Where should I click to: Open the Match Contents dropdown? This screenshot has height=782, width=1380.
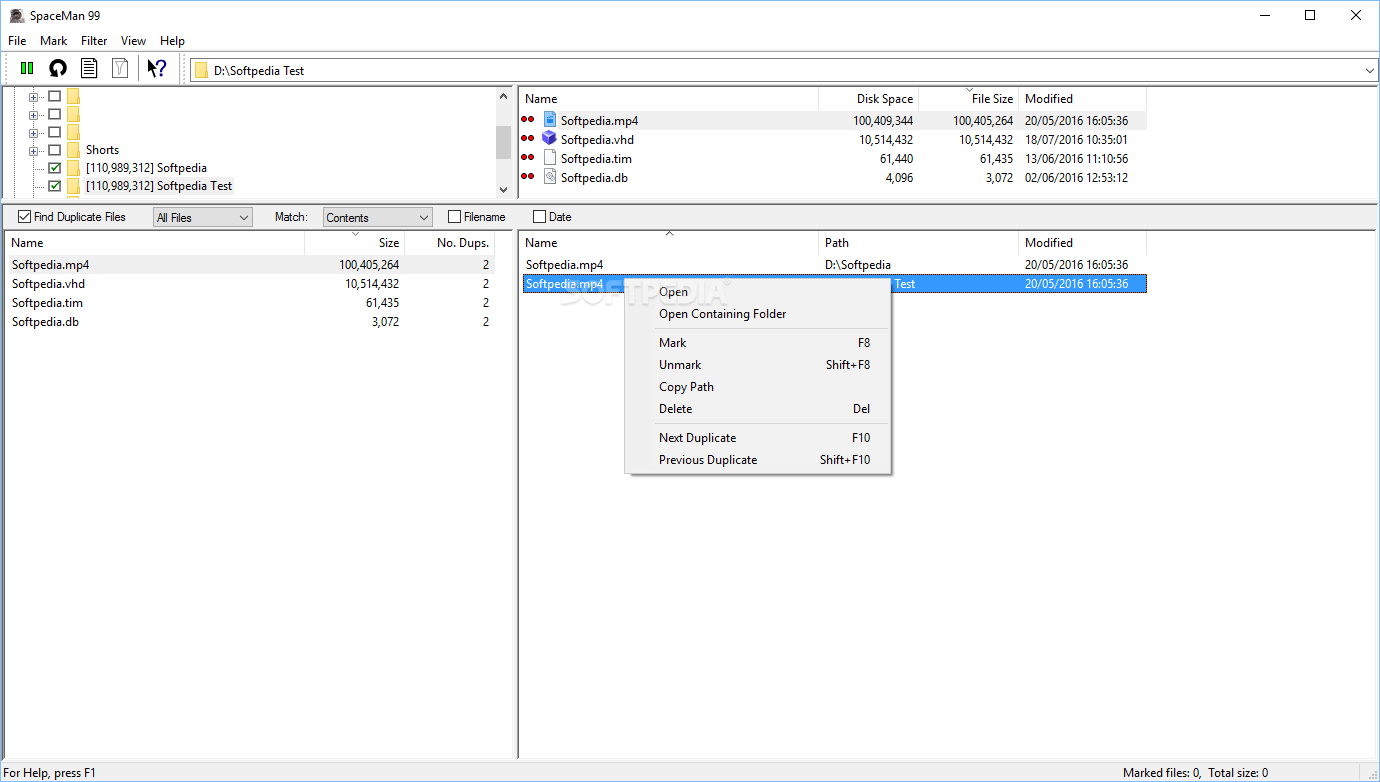click(x=377, y=217)
